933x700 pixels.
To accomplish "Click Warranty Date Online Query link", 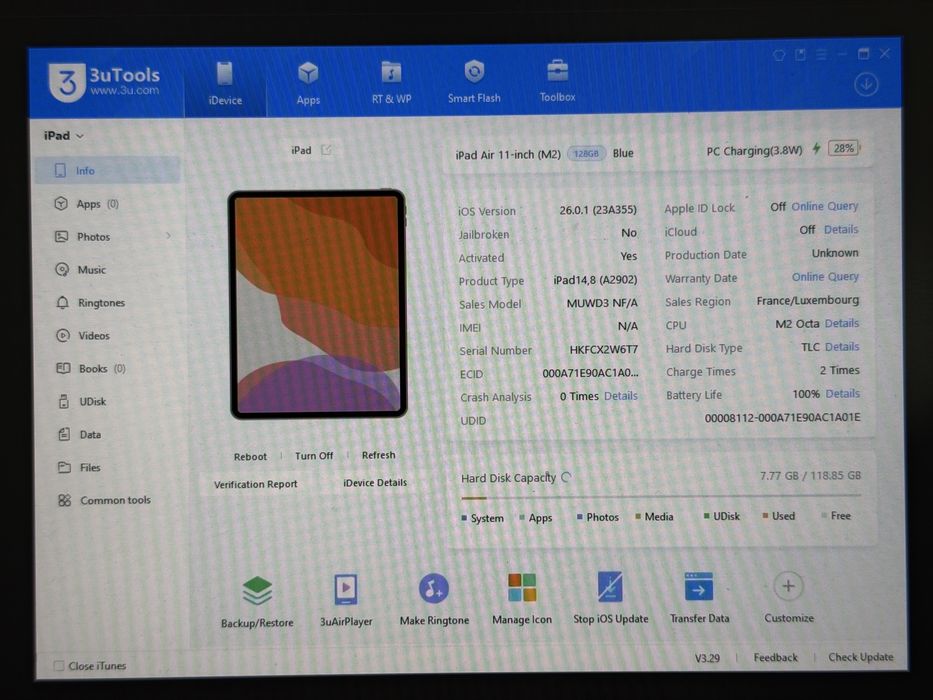I will 825,276.
